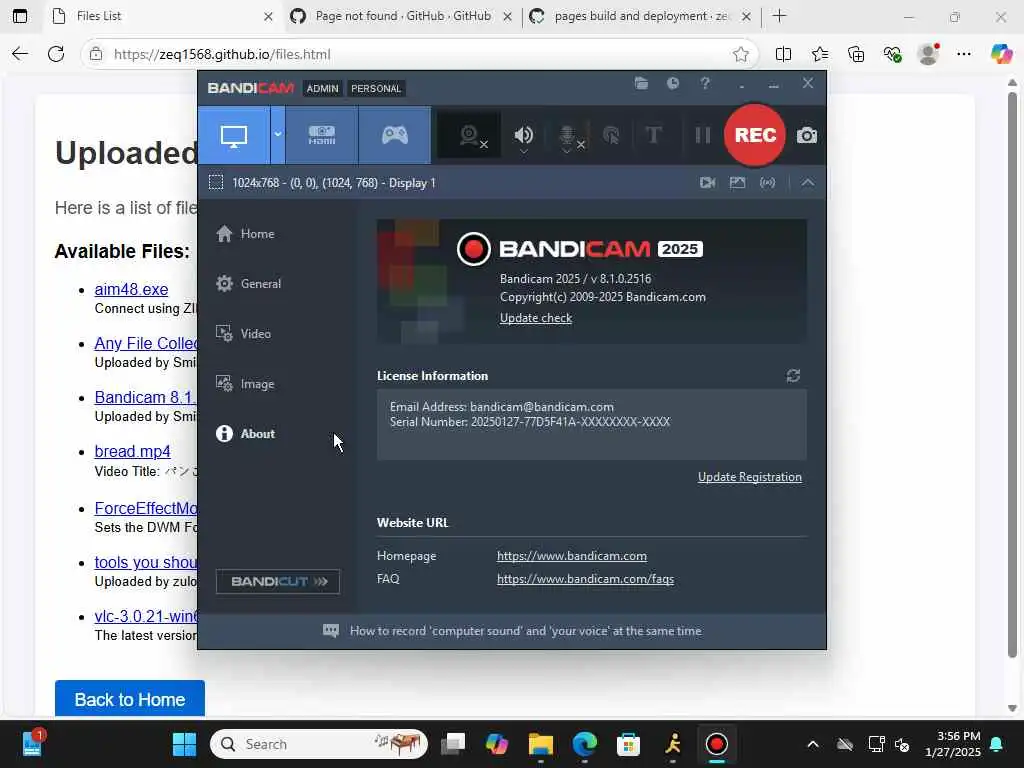Open the taskbar clock and date
This screenshot has width=1024, height=768.
point(953,744)
